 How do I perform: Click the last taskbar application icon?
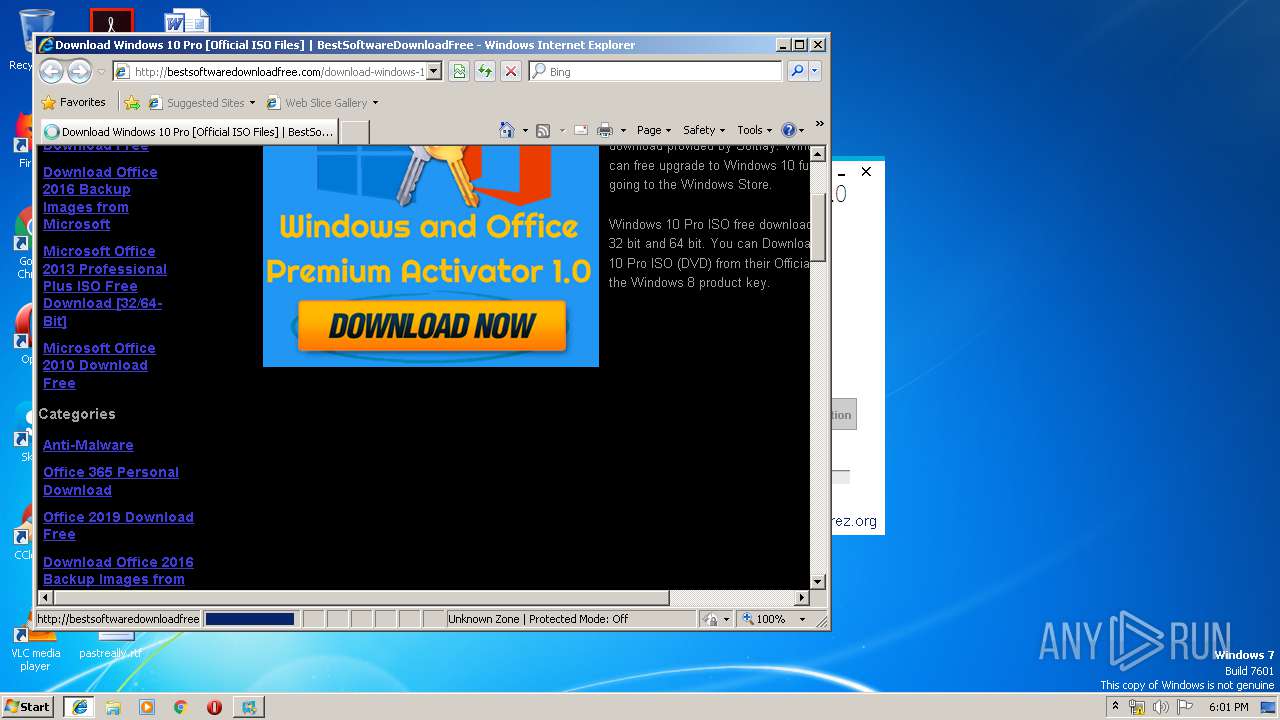pyautogui.click(x=248, y=706)
